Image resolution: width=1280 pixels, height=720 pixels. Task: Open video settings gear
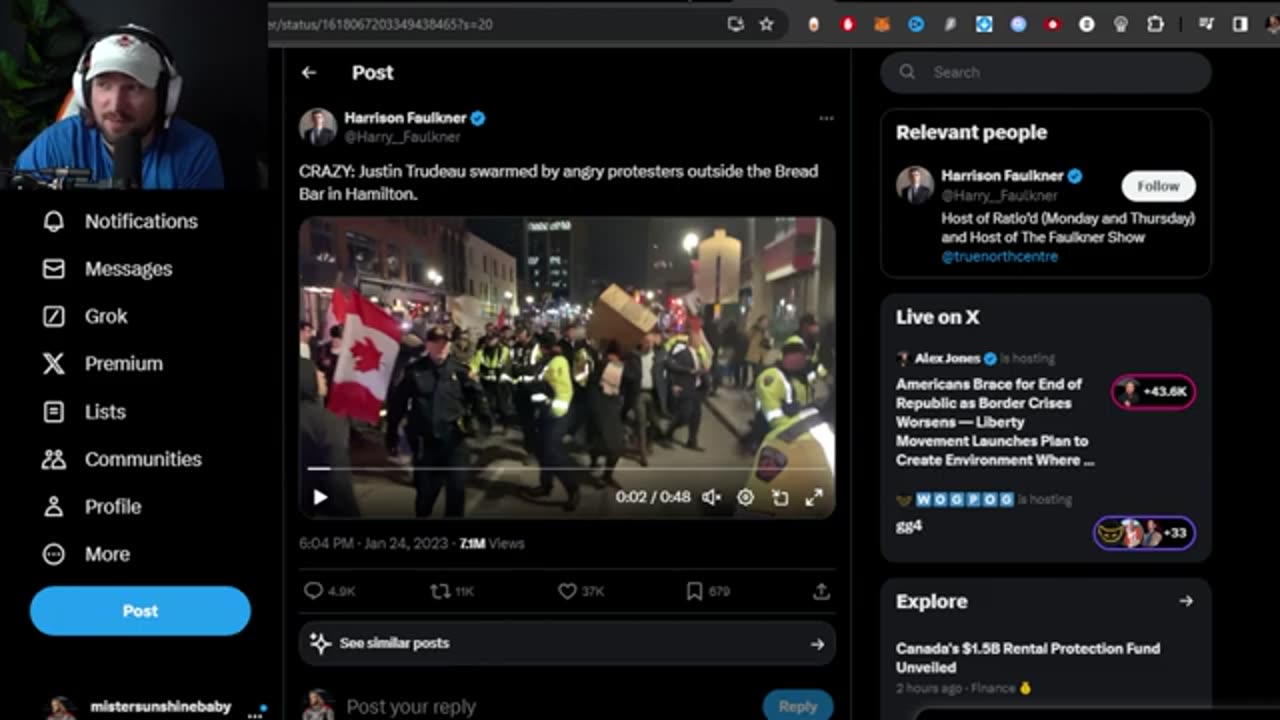coord(746,497)
